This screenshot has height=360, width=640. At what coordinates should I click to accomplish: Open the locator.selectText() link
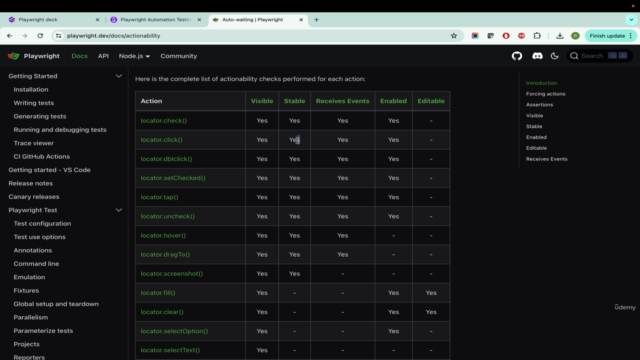point(170,350)
